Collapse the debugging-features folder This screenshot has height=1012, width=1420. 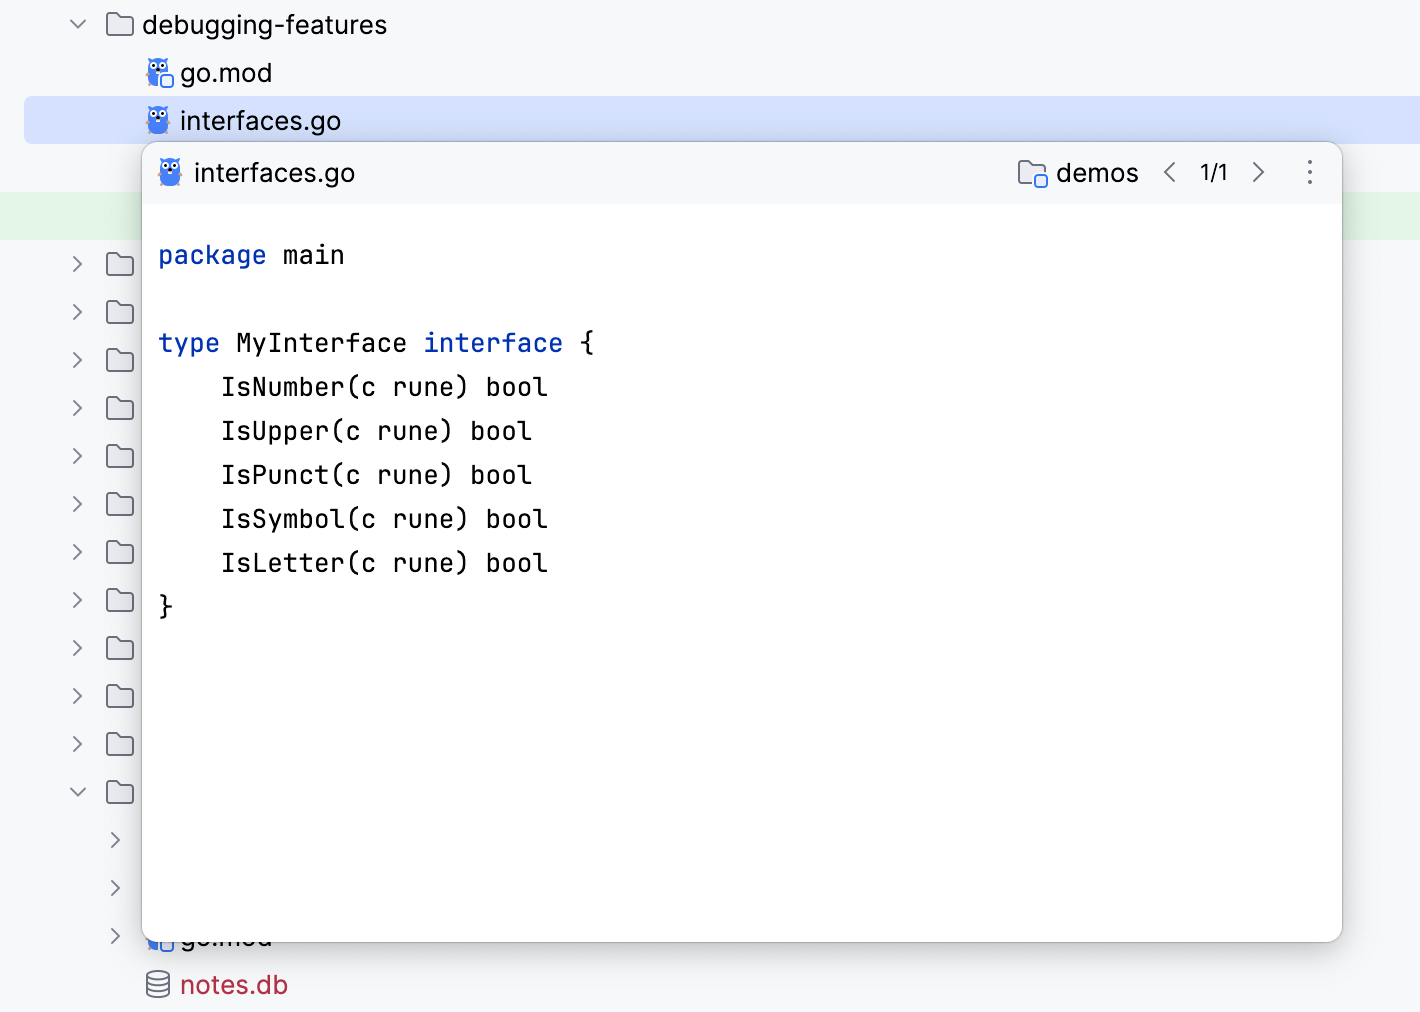77,24
